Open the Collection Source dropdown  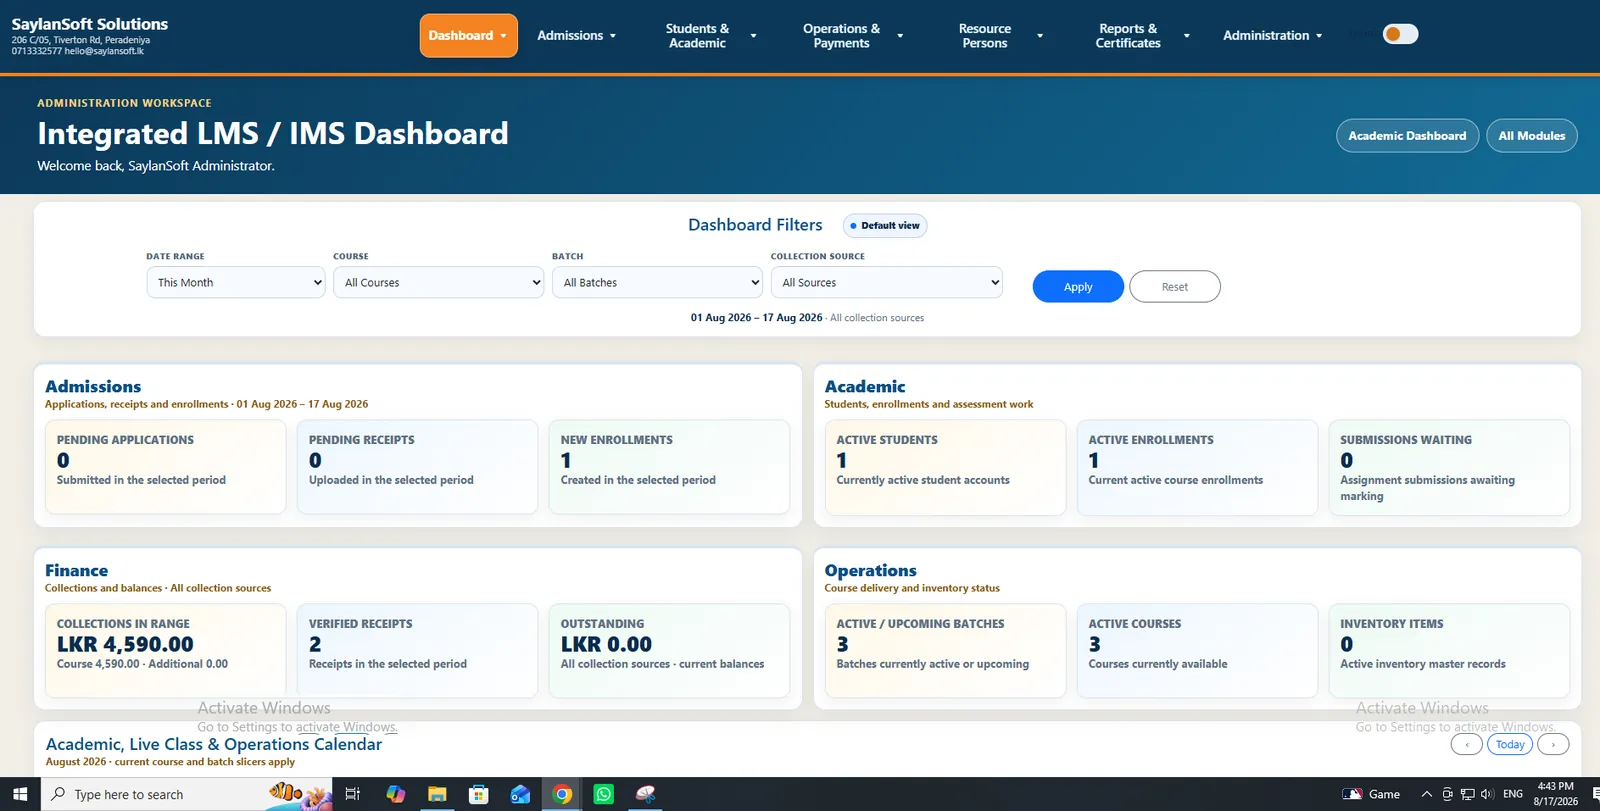pos(887,282)
